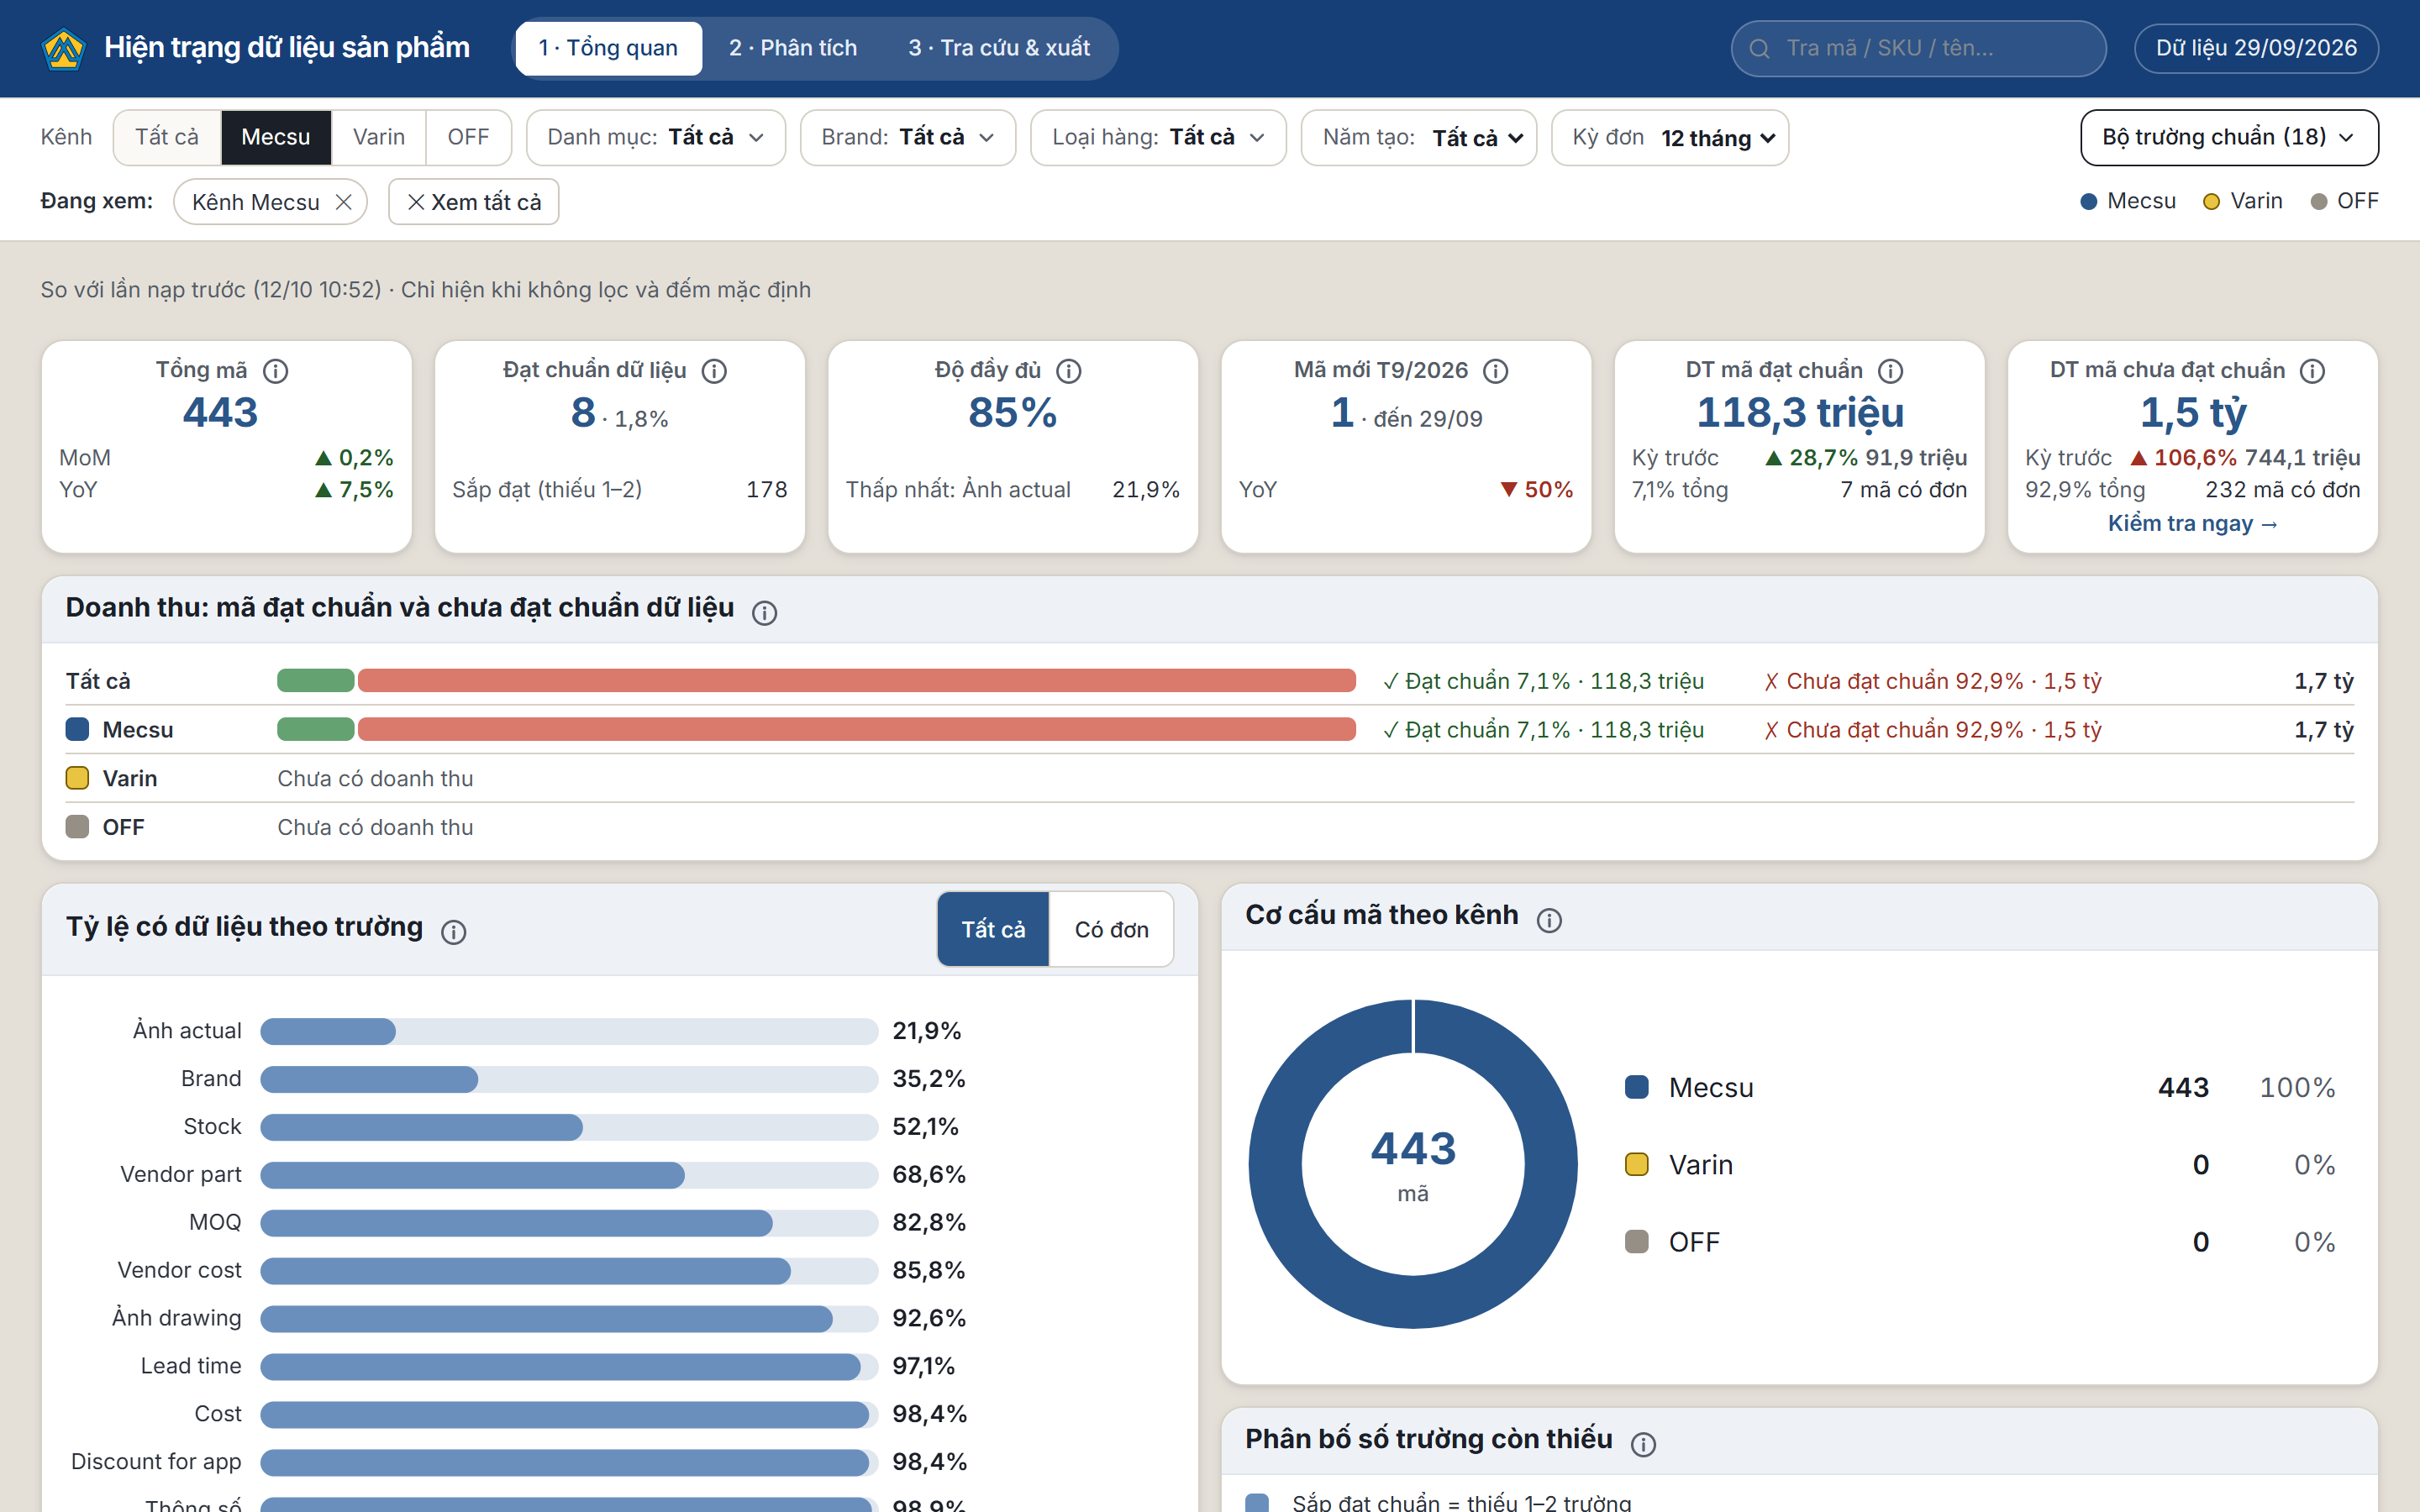Switch field chart to Có đơn
This screenshot has height=1512, width=2420.
coord(1111,929)
